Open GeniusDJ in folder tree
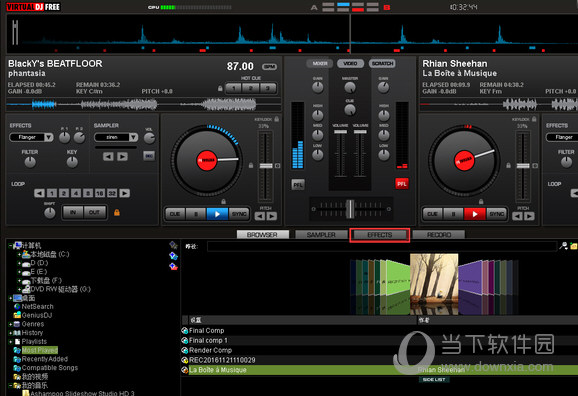 point(36,316)
